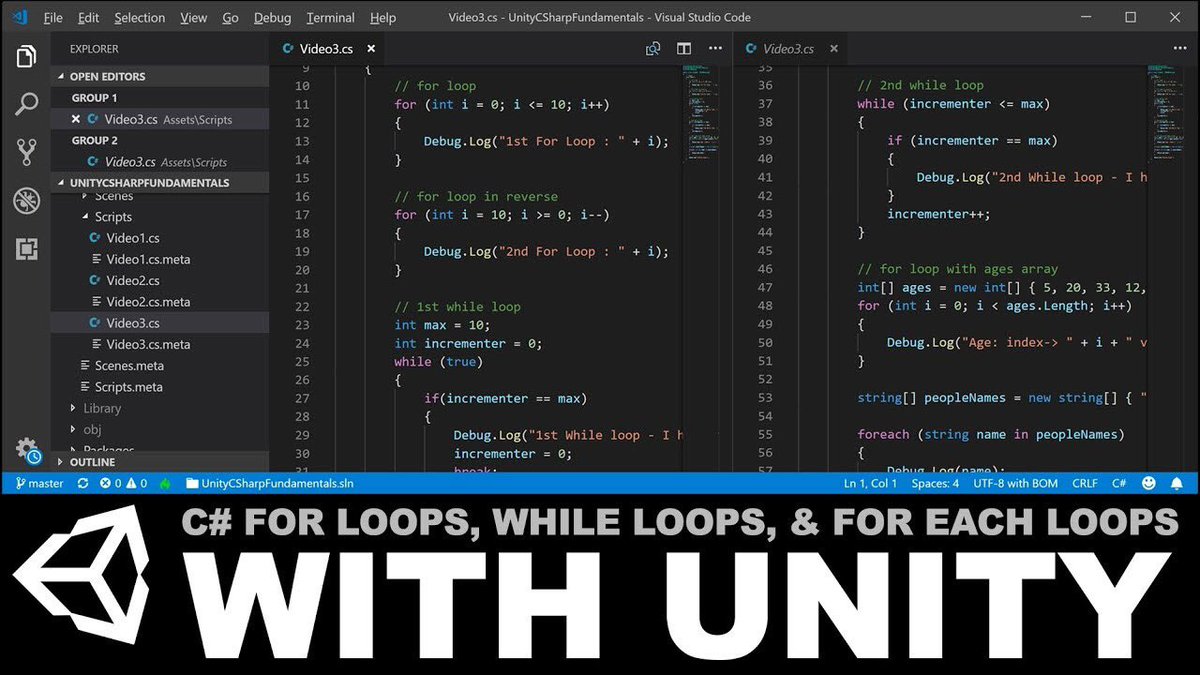This screenshot has height=675, width=1200.
Task: Switch to the second Video3.cs editor tab
Action: click(790, 47)
